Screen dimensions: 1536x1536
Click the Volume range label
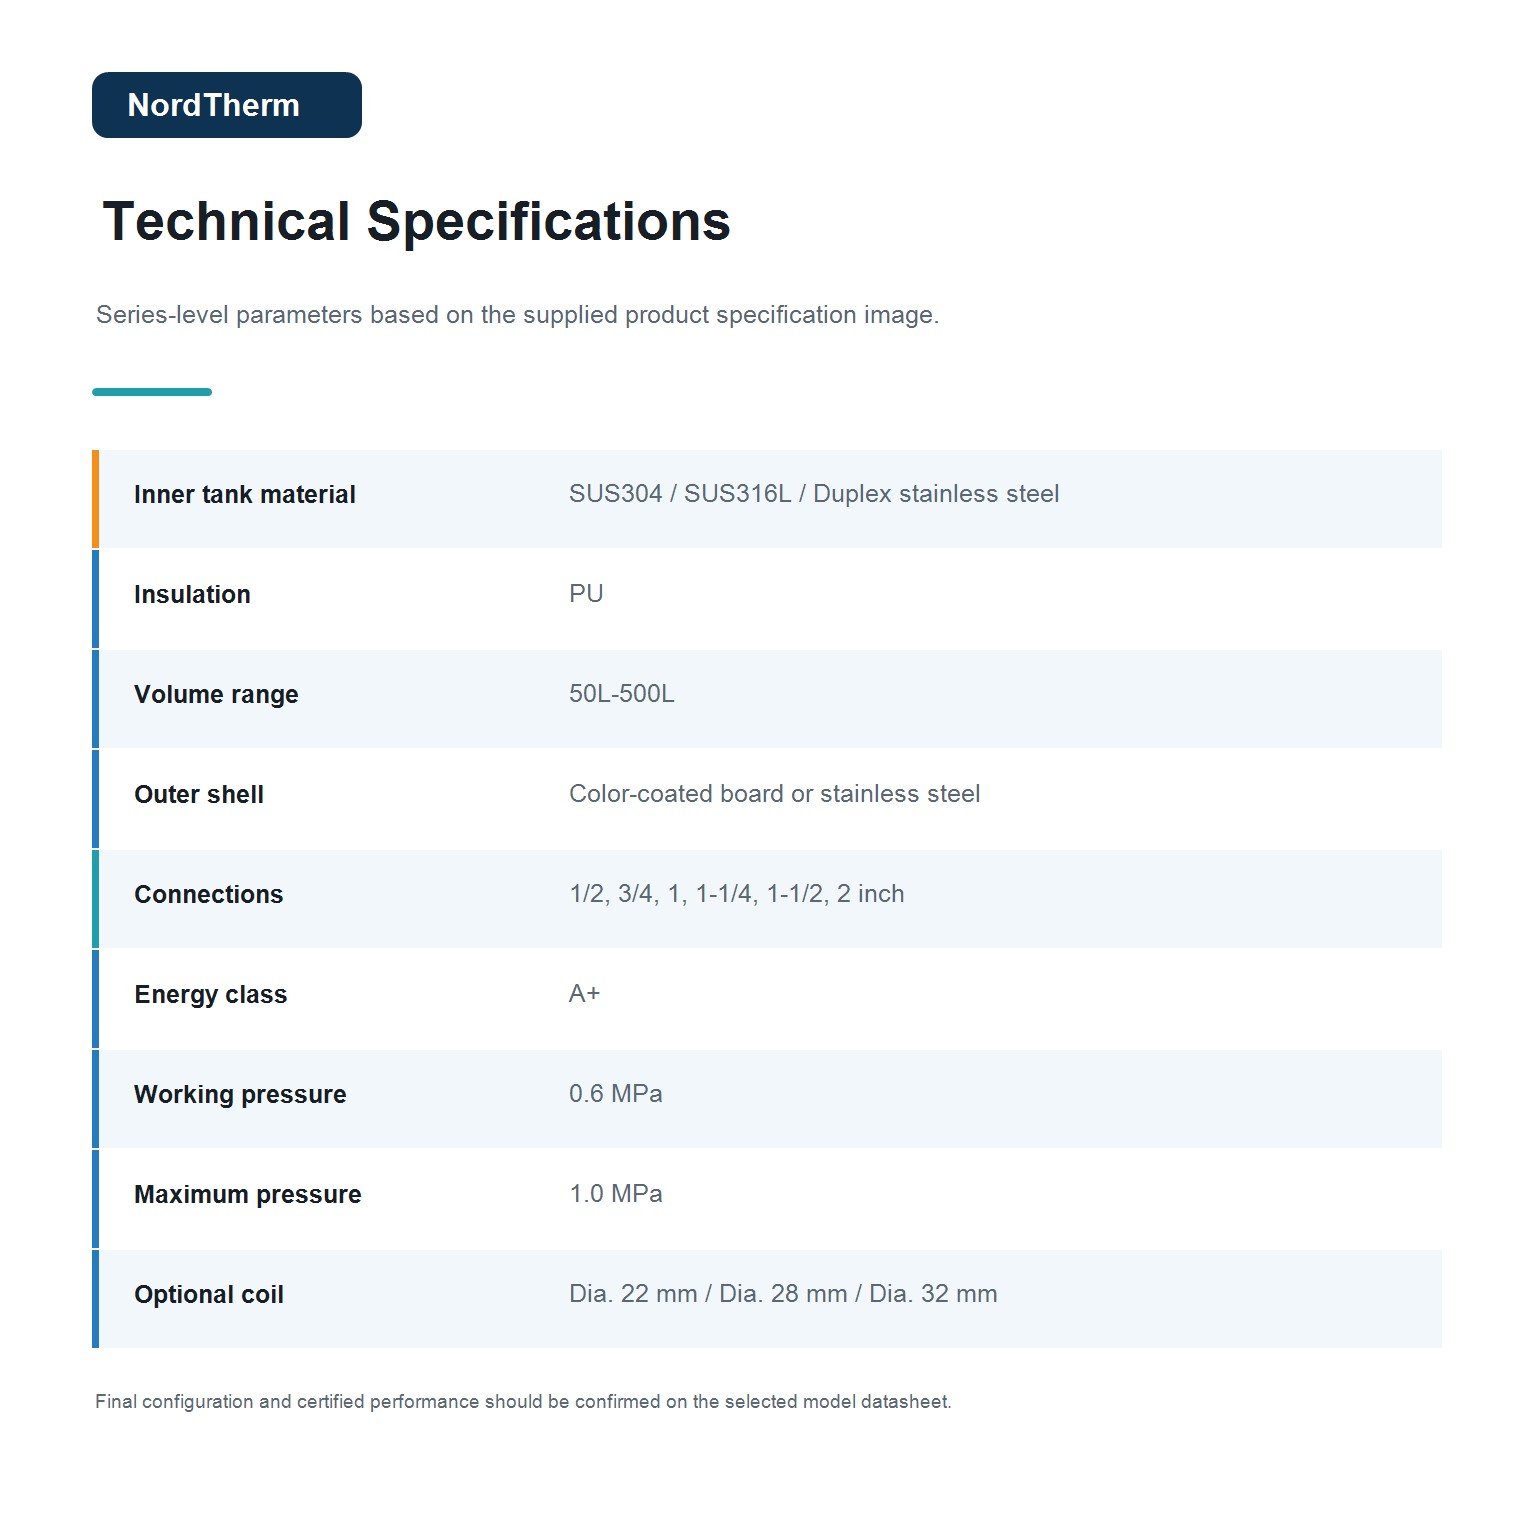[216, 694]
